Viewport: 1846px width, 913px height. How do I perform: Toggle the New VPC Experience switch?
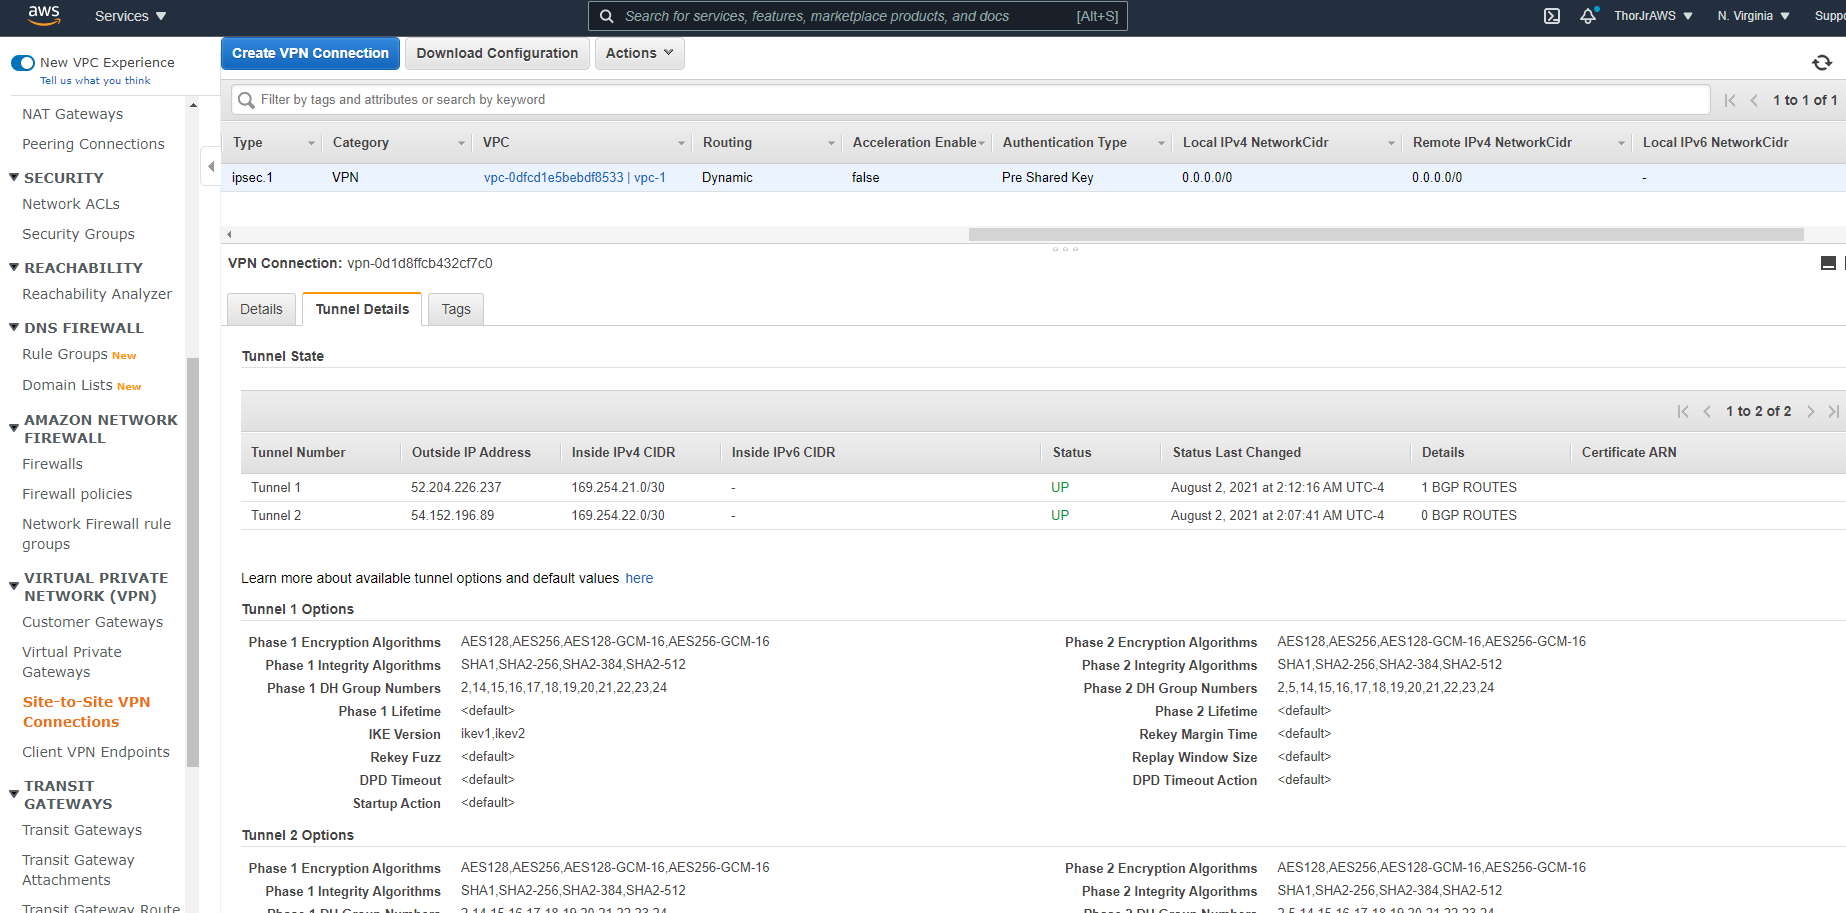click(x=23, y=63)
